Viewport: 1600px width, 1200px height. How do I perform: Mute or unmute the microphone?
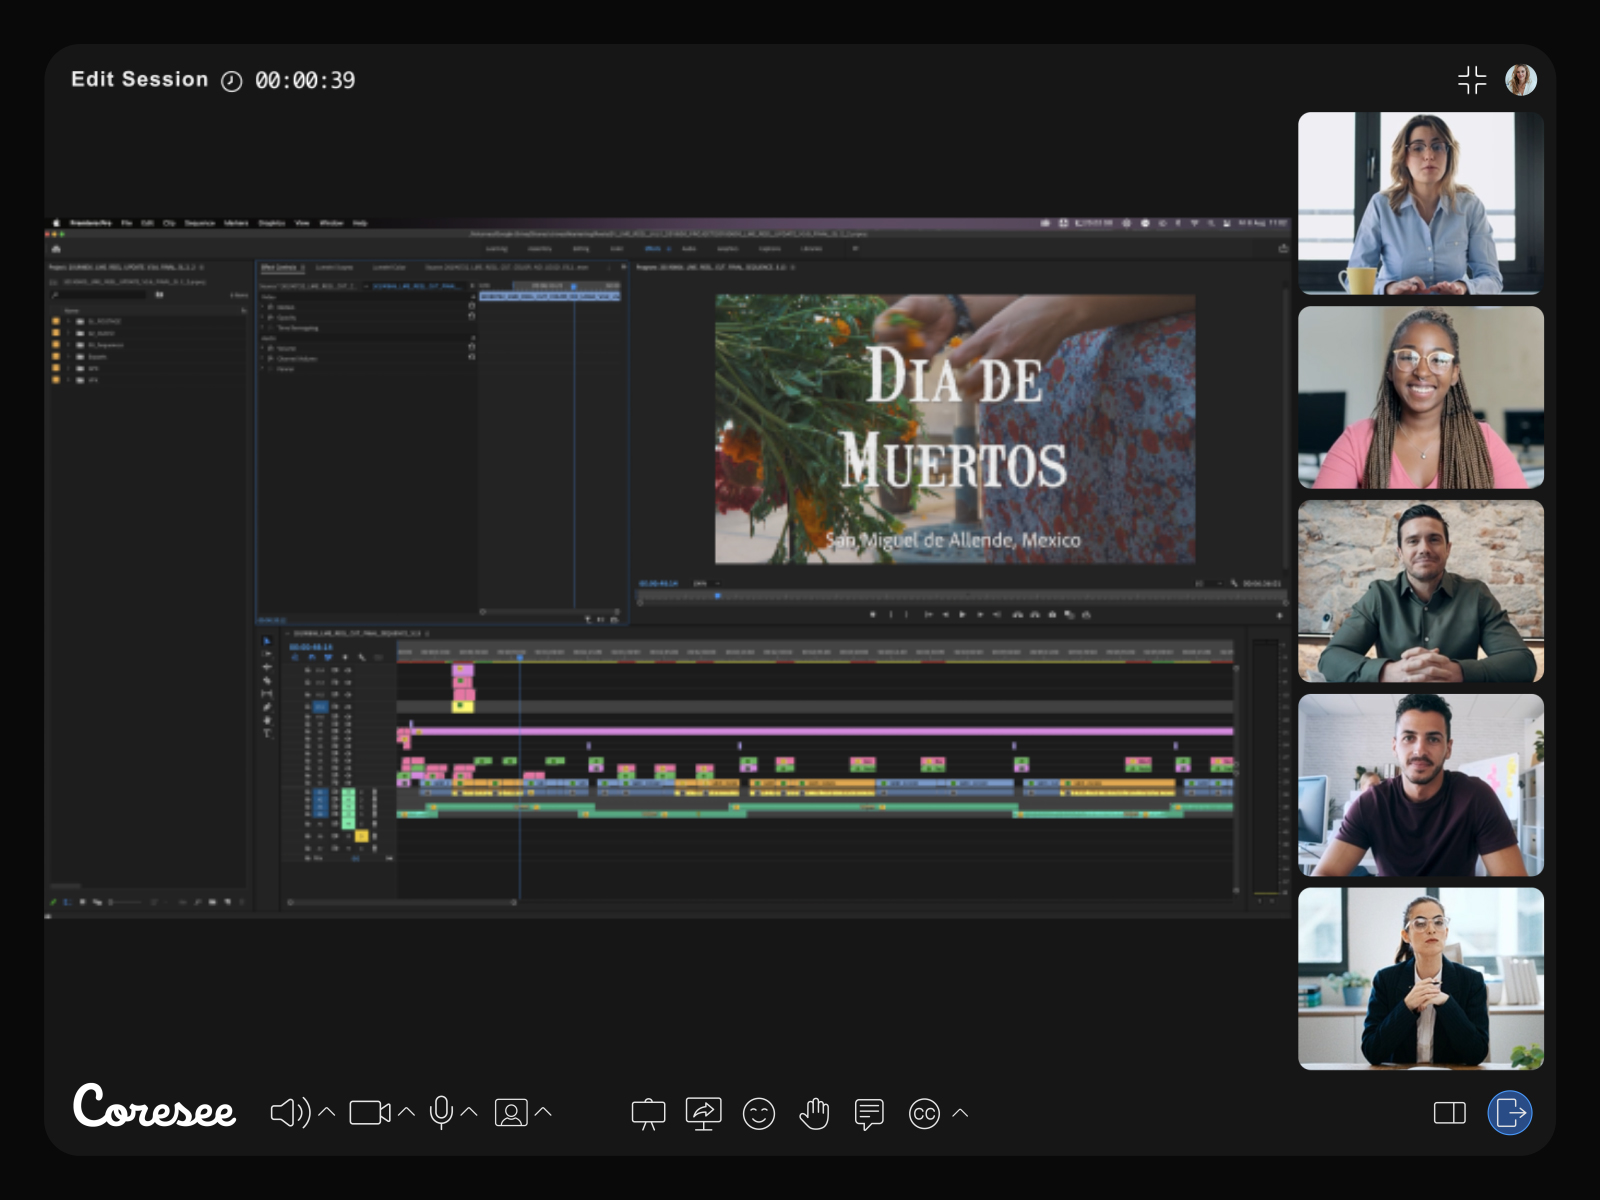pos(441,1113)
